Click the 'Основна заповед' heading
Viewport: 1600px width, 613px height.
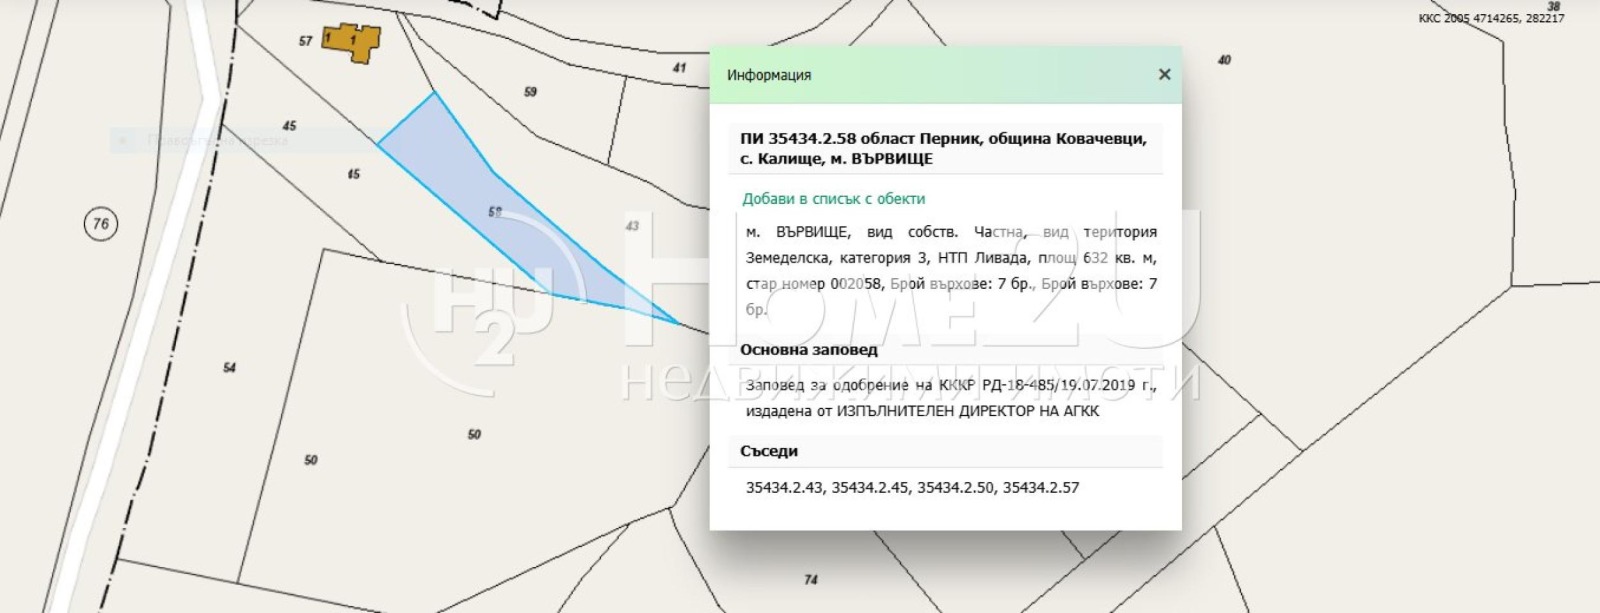[809, 350]
